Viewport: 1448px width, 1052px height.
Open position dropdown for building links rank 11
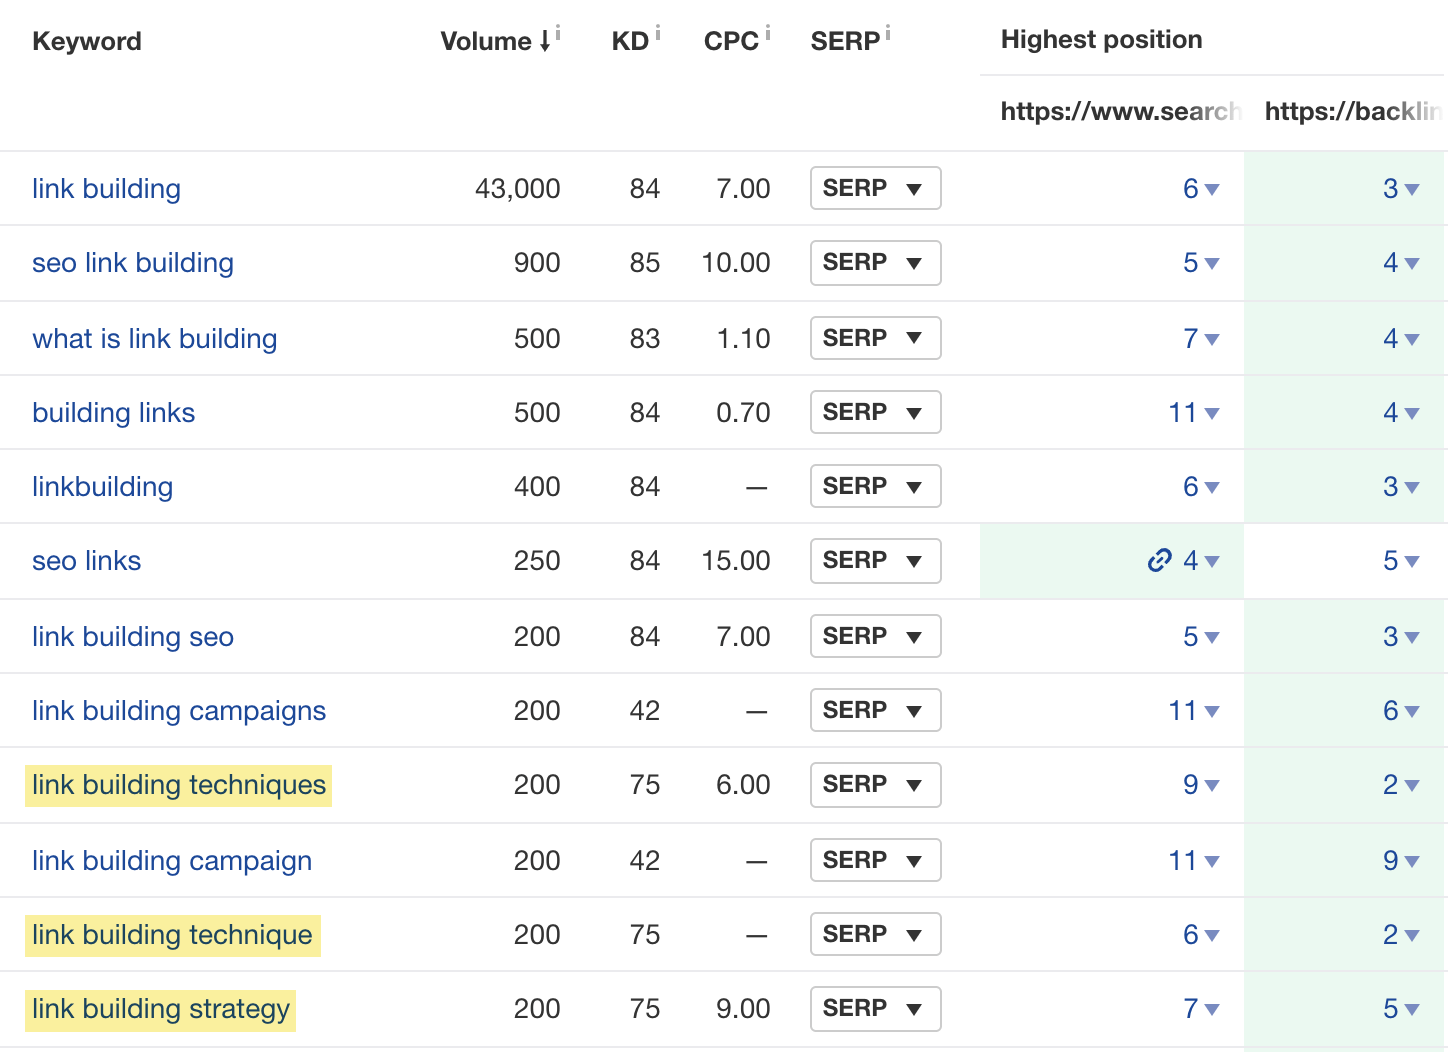pyautogui.click(x=1211, y=414)
